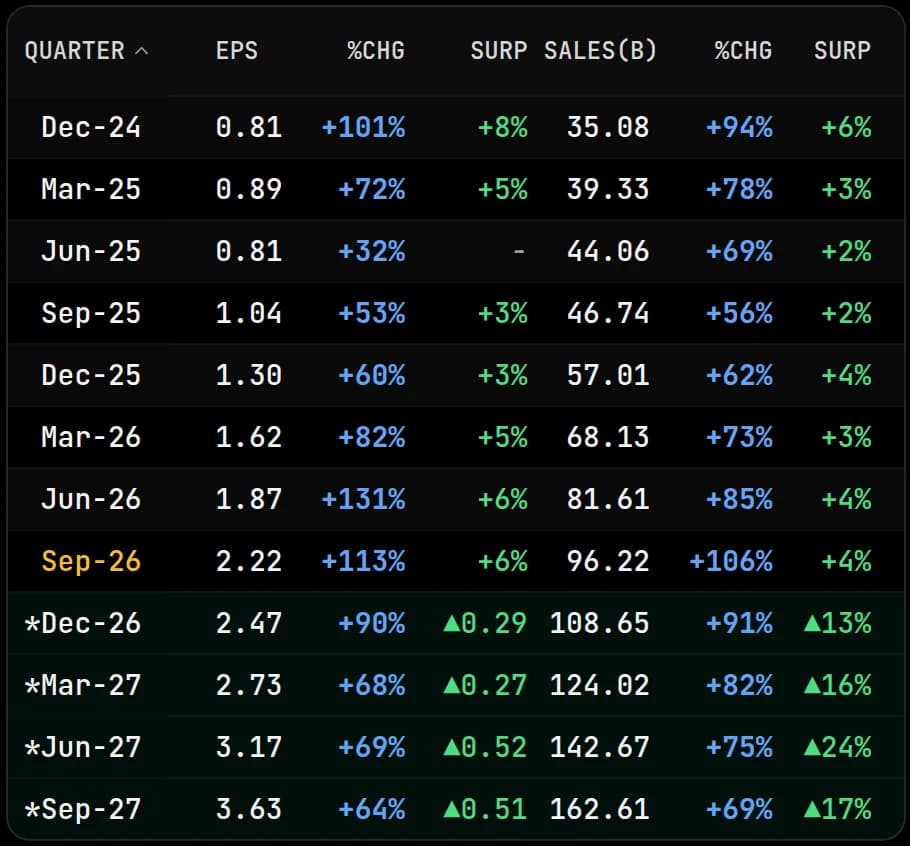Viewport: 910px width, 846px height.
Task: Click the sales value 68.13
Action: (x=608, y=437)
